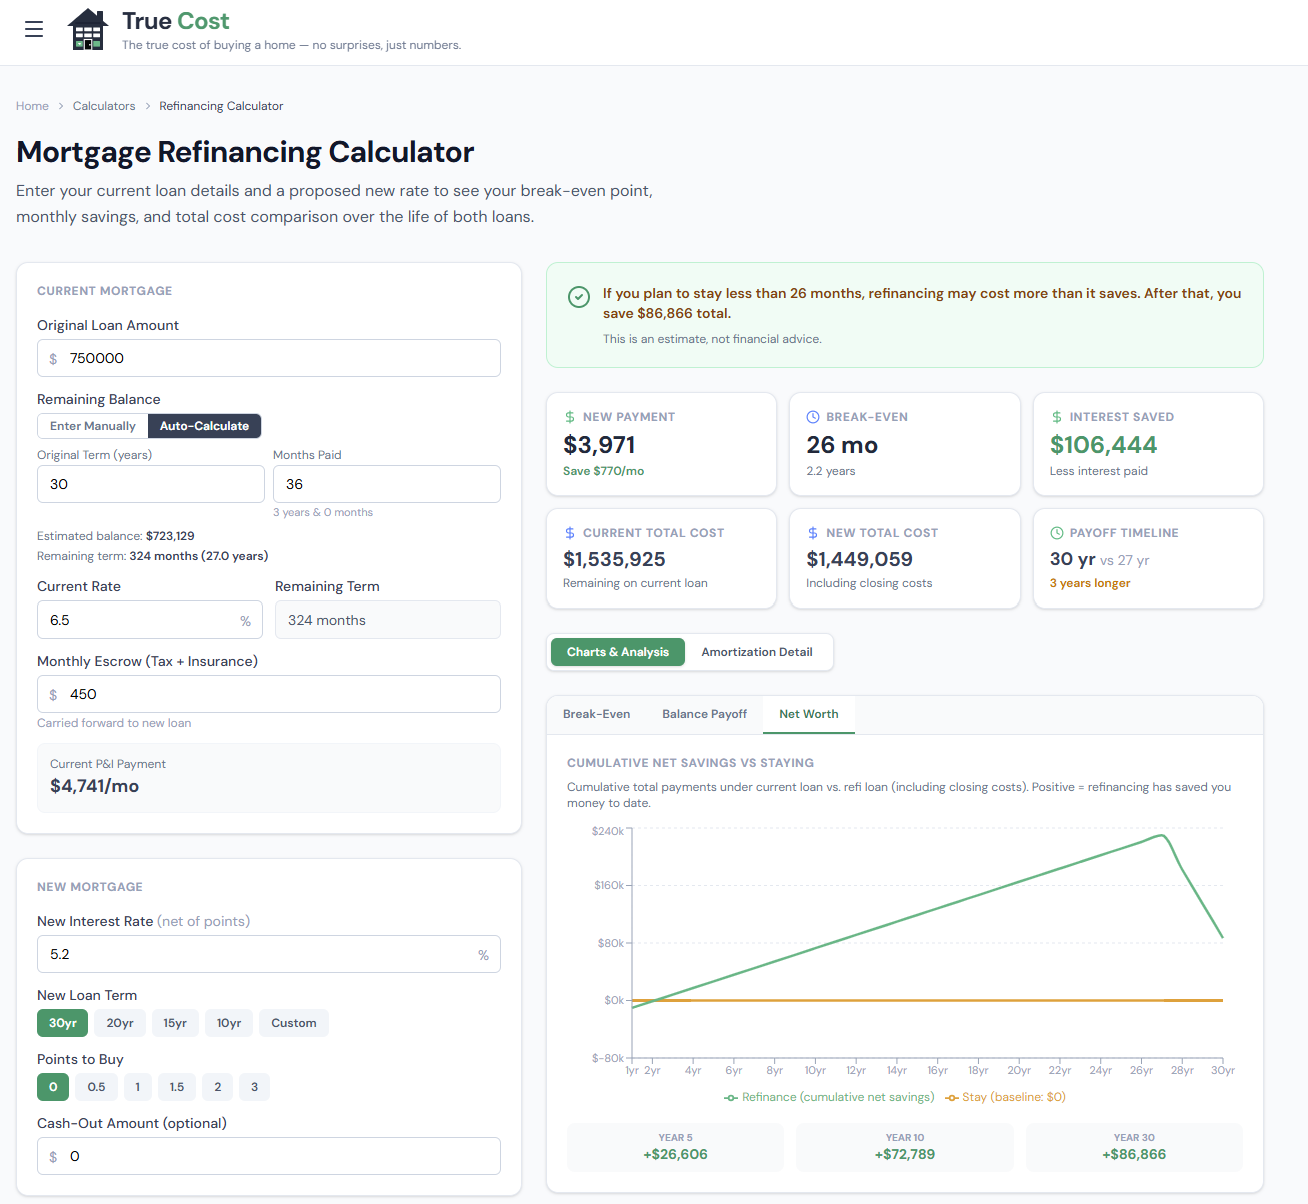Click the Interest Saved dollar icon
1308x1204 pixels.
(1057, 417)
